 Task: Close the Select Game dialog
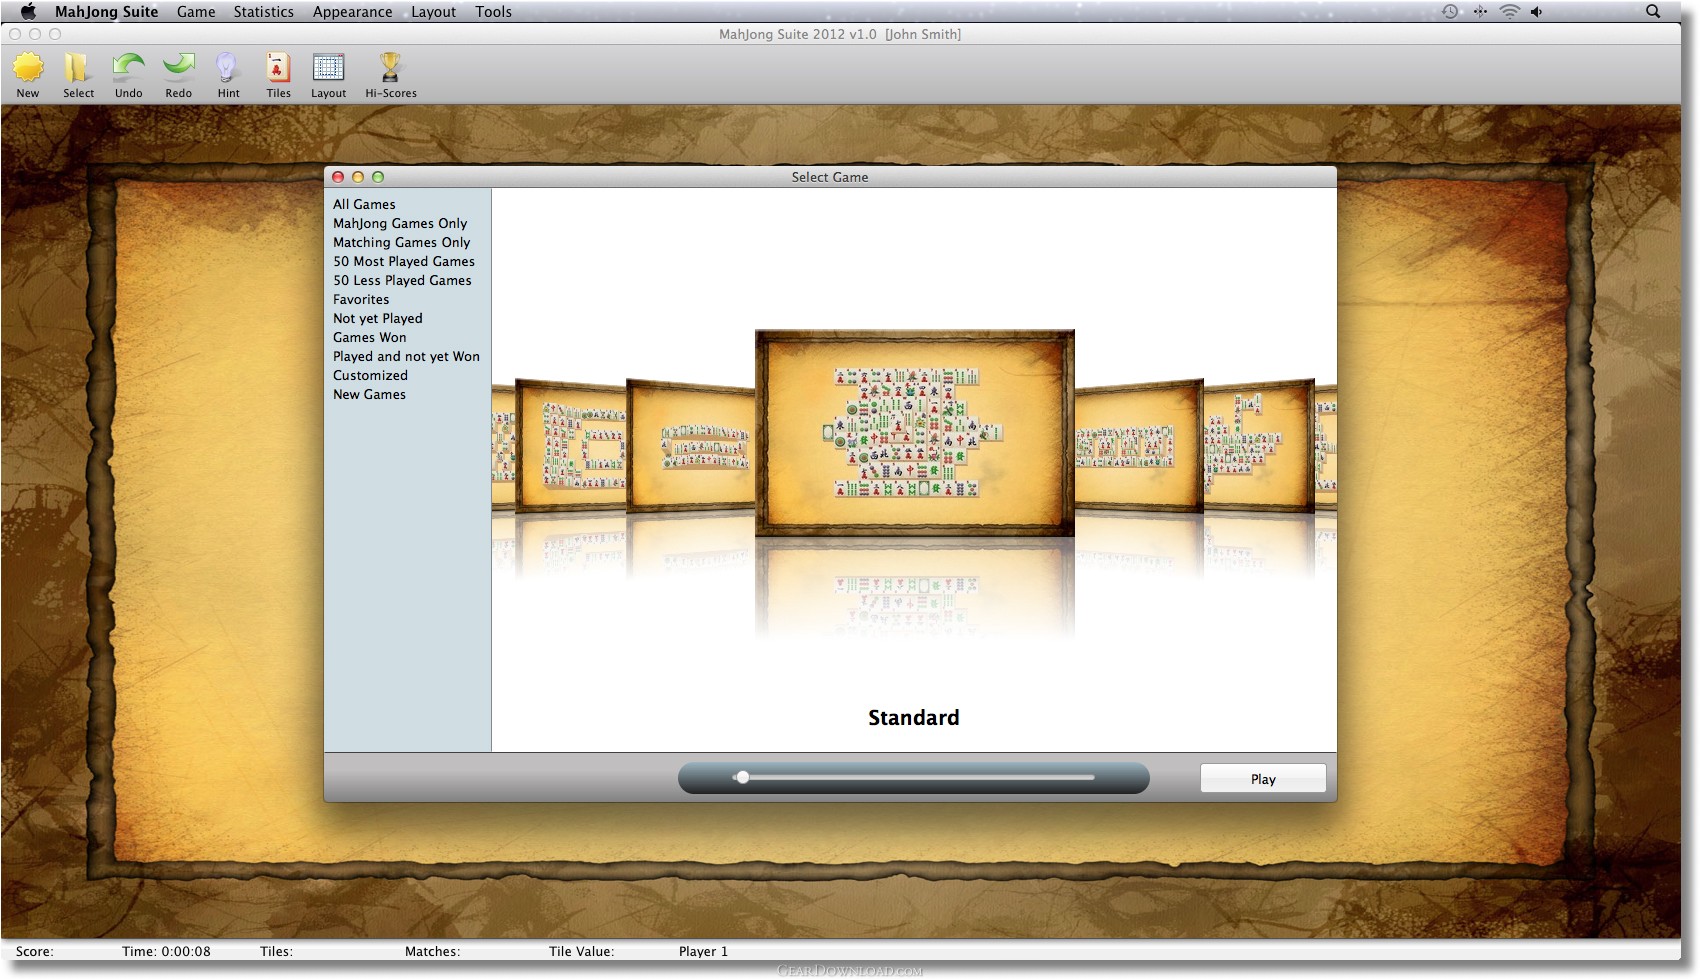[338, 177]
